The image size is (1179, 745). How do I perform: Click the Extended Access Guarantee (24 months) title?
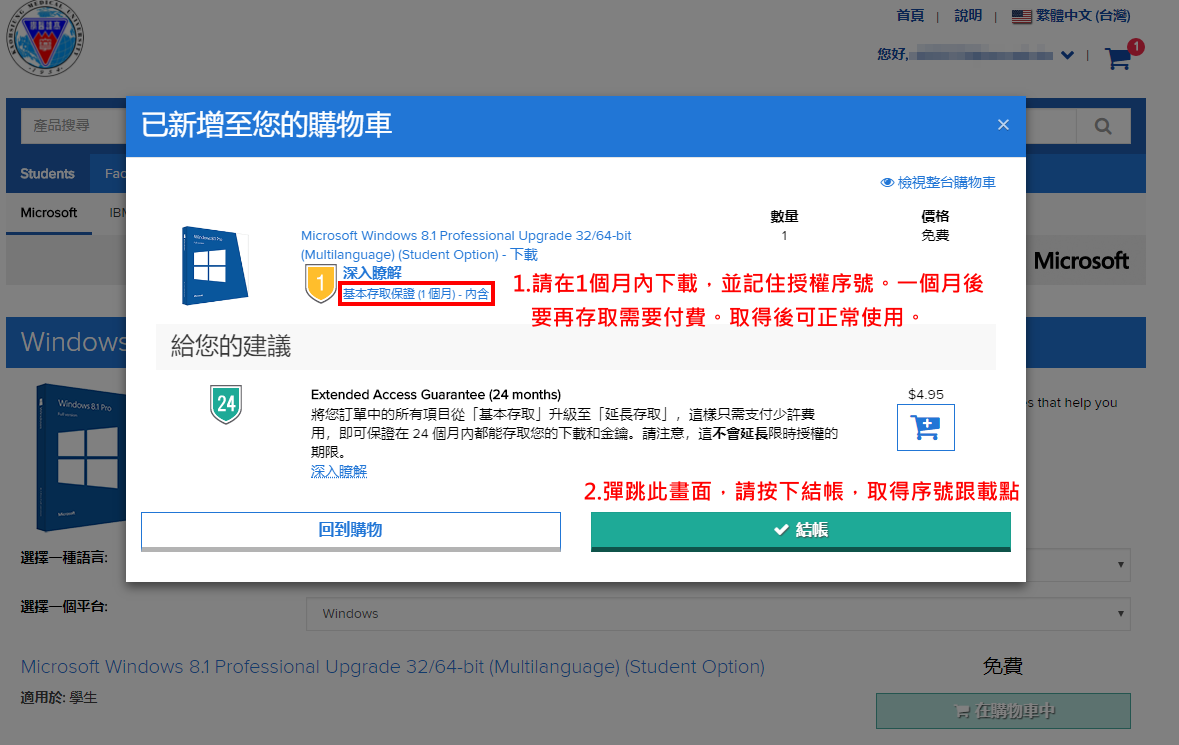(435, 395)
